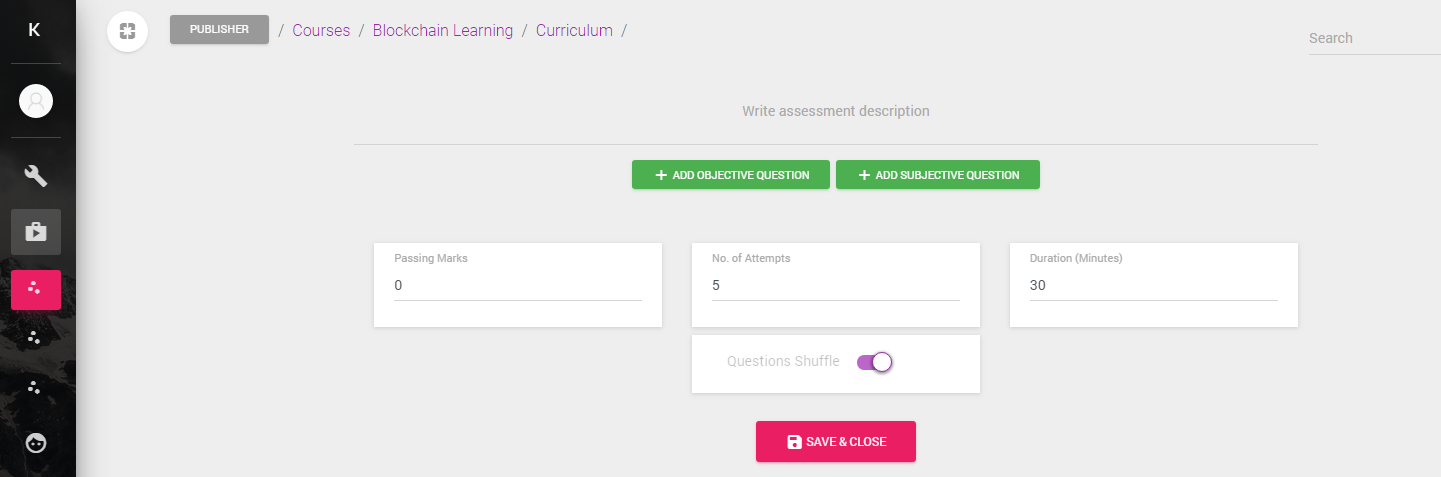Click the Add Subjective Question button
1441x477 pixels.
[938, 175]
